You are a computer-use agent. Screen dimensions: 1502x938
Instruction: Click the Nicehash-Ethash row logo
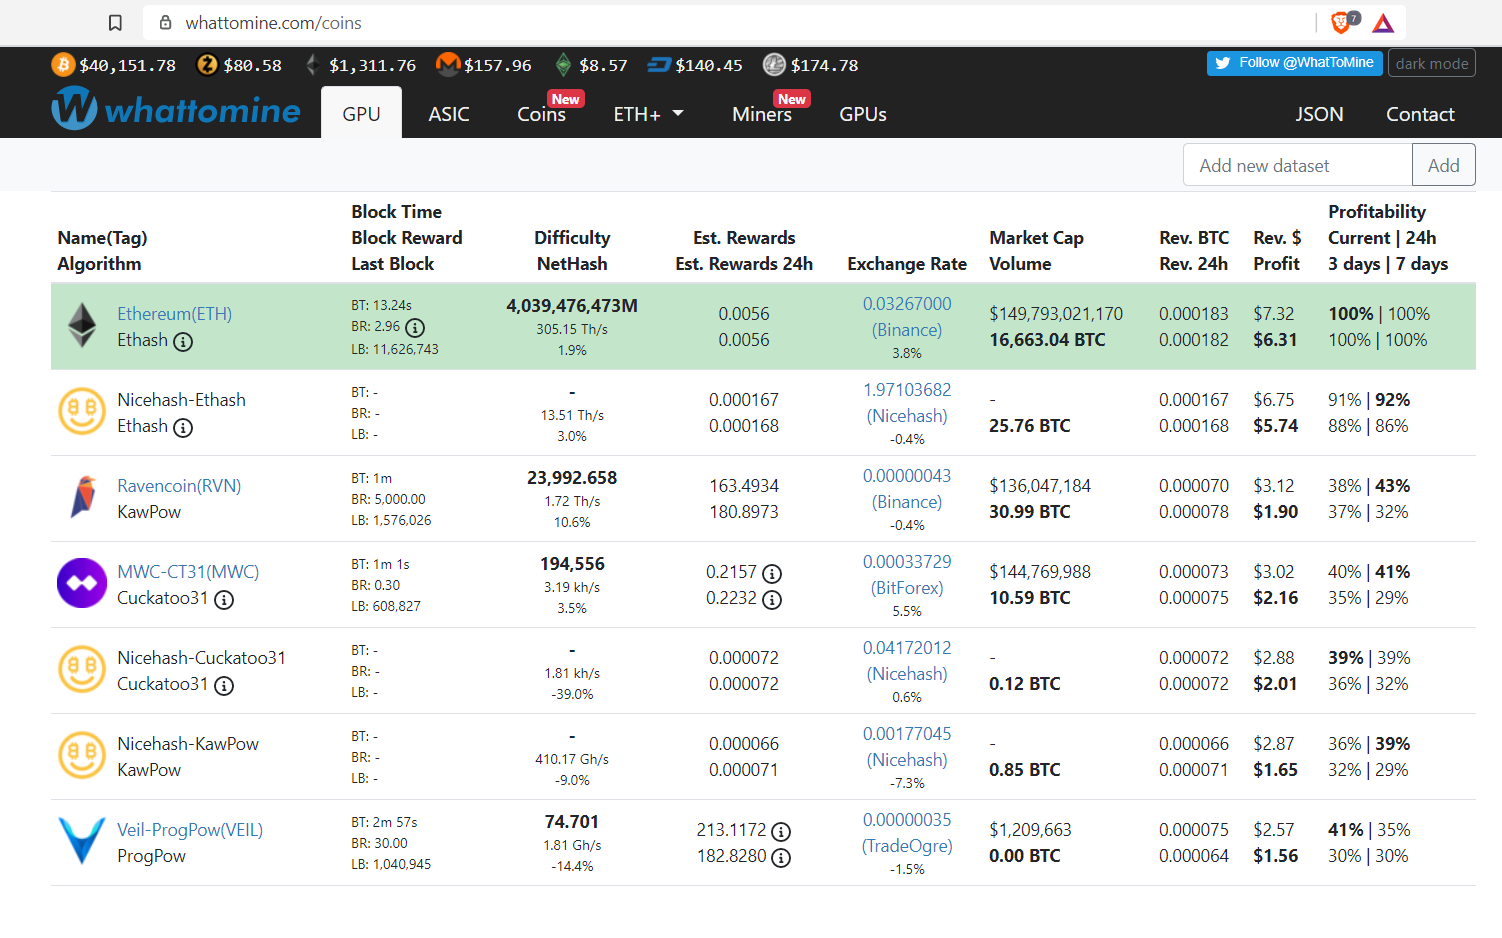pos(82,412)
